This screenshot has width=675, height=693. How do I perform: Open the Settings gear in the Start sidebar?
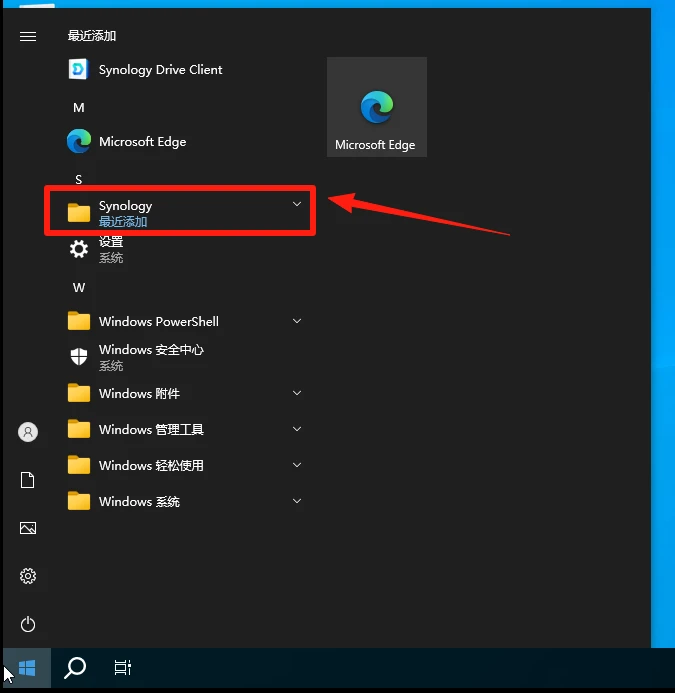(x=28, y=576)
